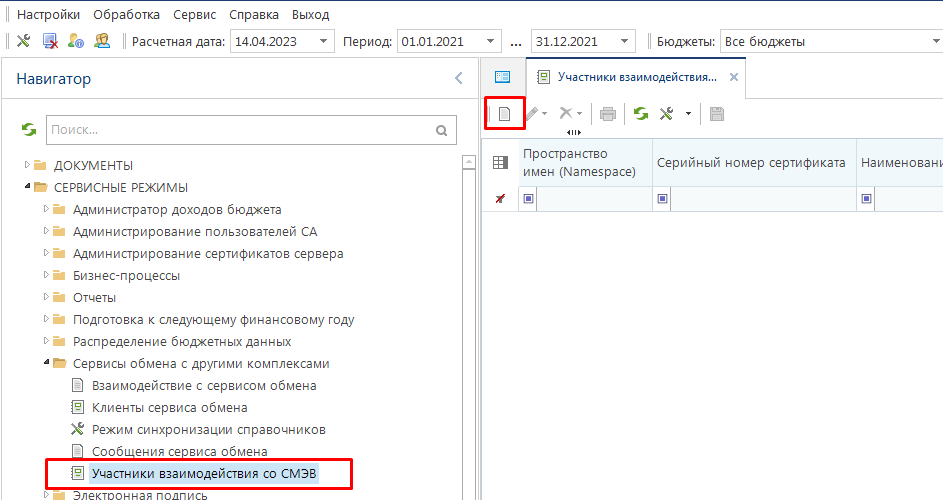Collapse the СЕРВИСНЫЕ РЕЖИМЫ tree node
The width and height of the screenshot is (943, 500).
[x=27, y=187]
